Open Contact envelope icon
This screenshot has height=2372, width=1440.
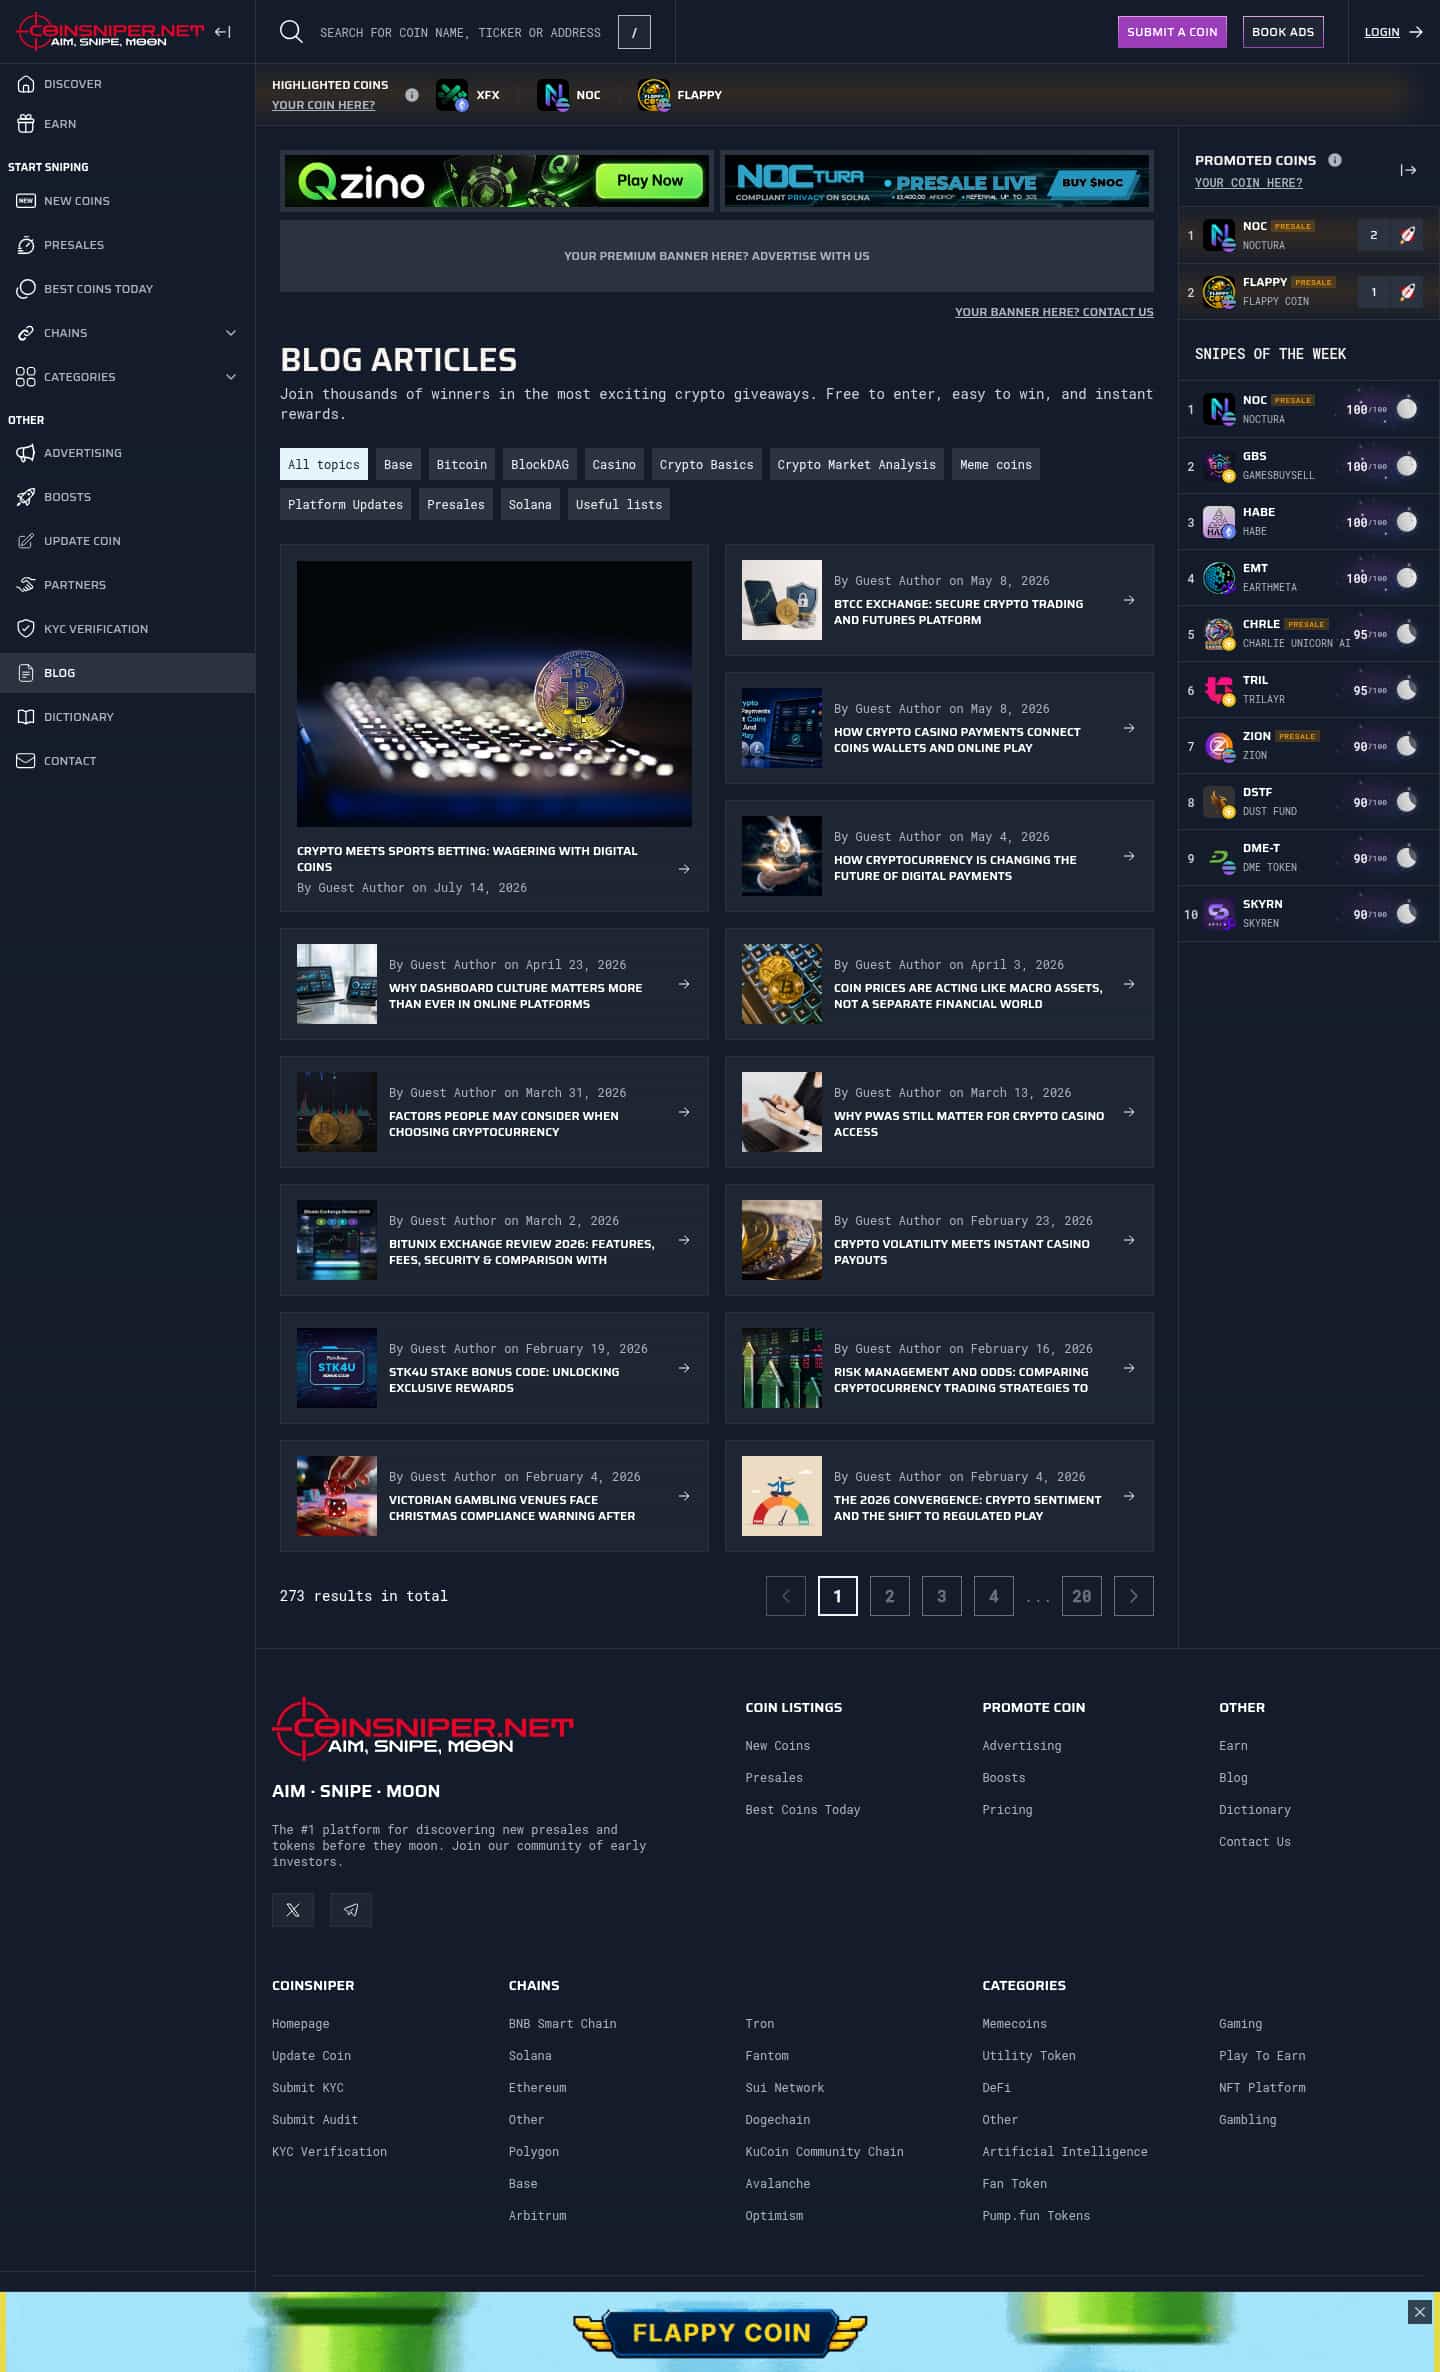point(26,761)
